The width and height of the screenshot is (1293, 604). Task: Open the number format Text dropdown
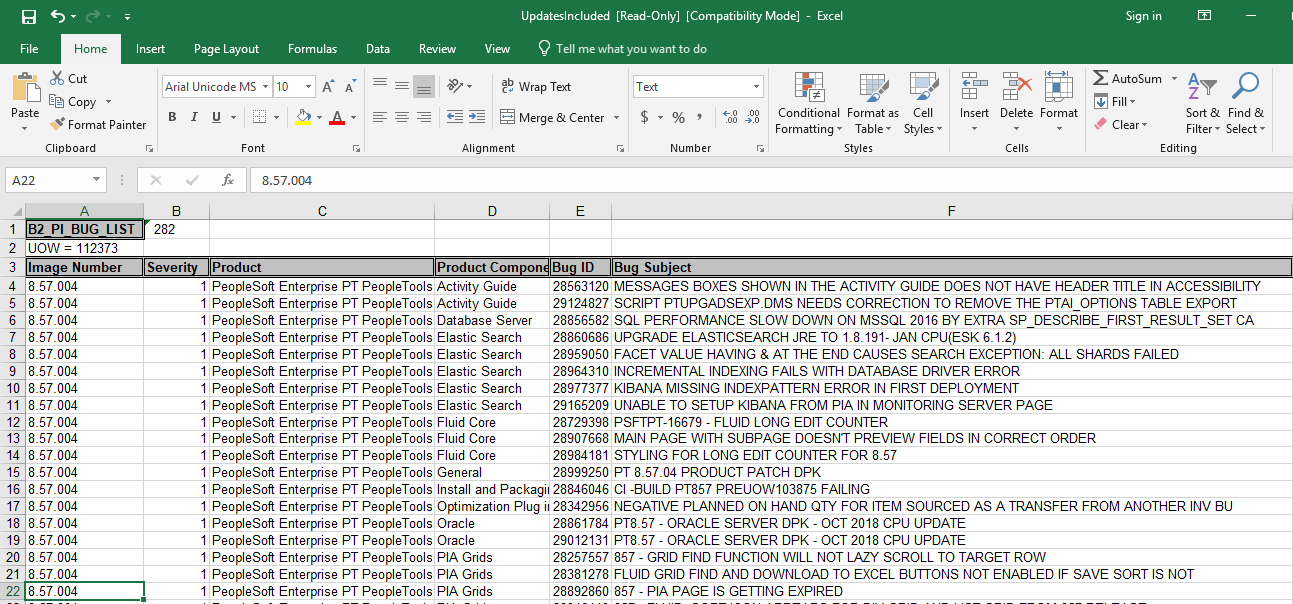[756, 87]
